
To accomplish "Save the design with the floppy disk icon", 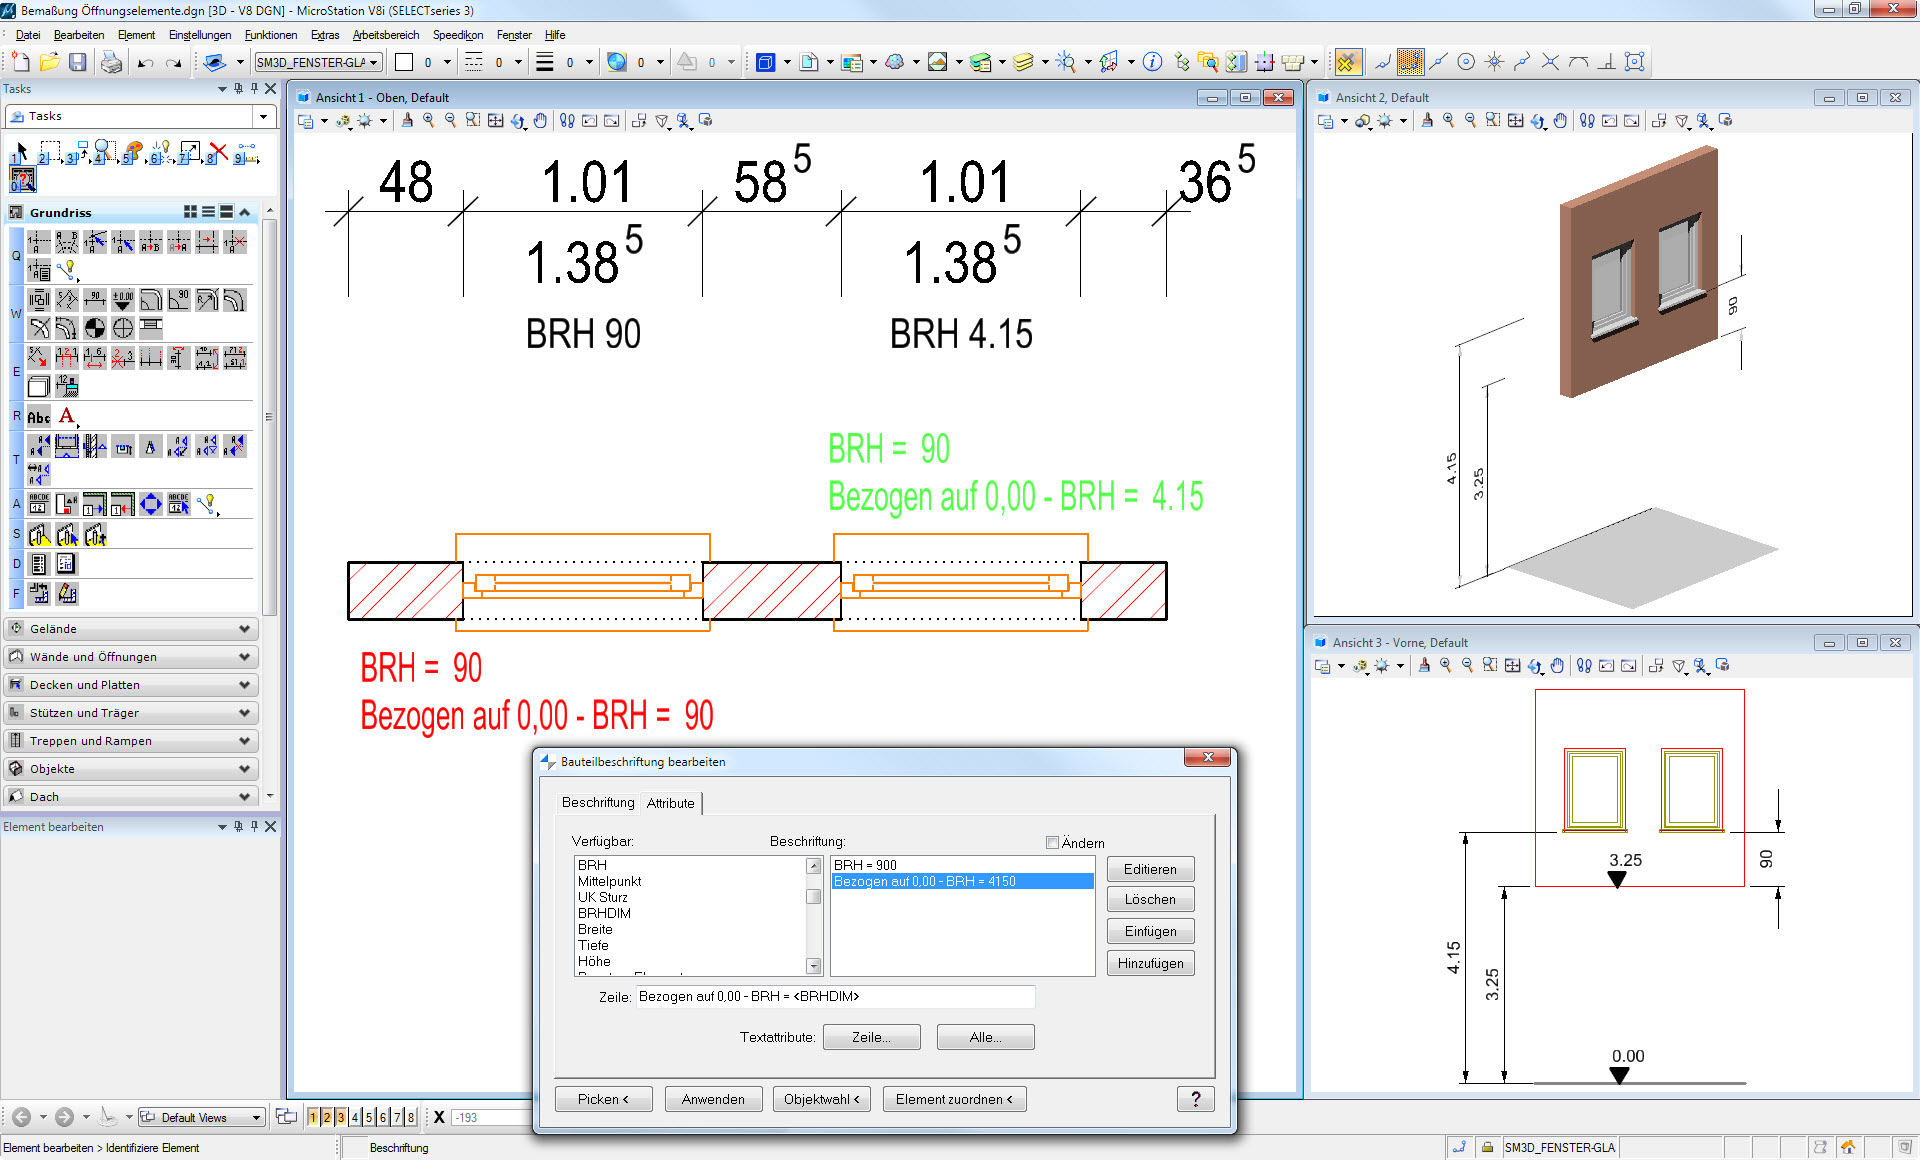I will (x=77, y=62).
